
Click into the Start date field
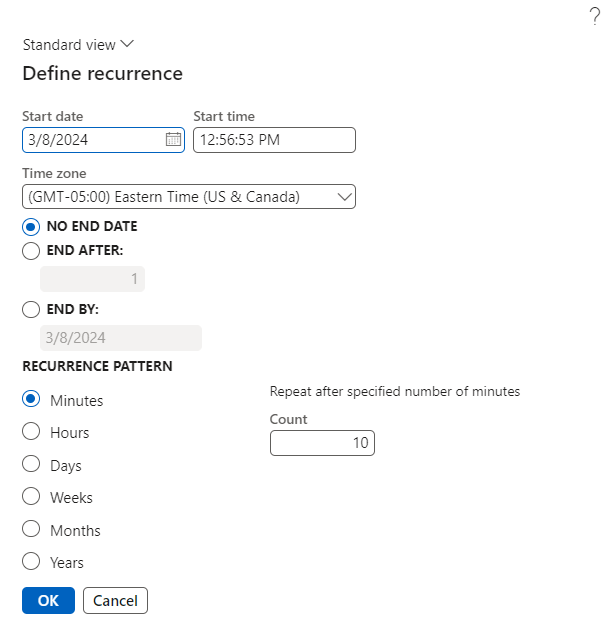point(90,140)
